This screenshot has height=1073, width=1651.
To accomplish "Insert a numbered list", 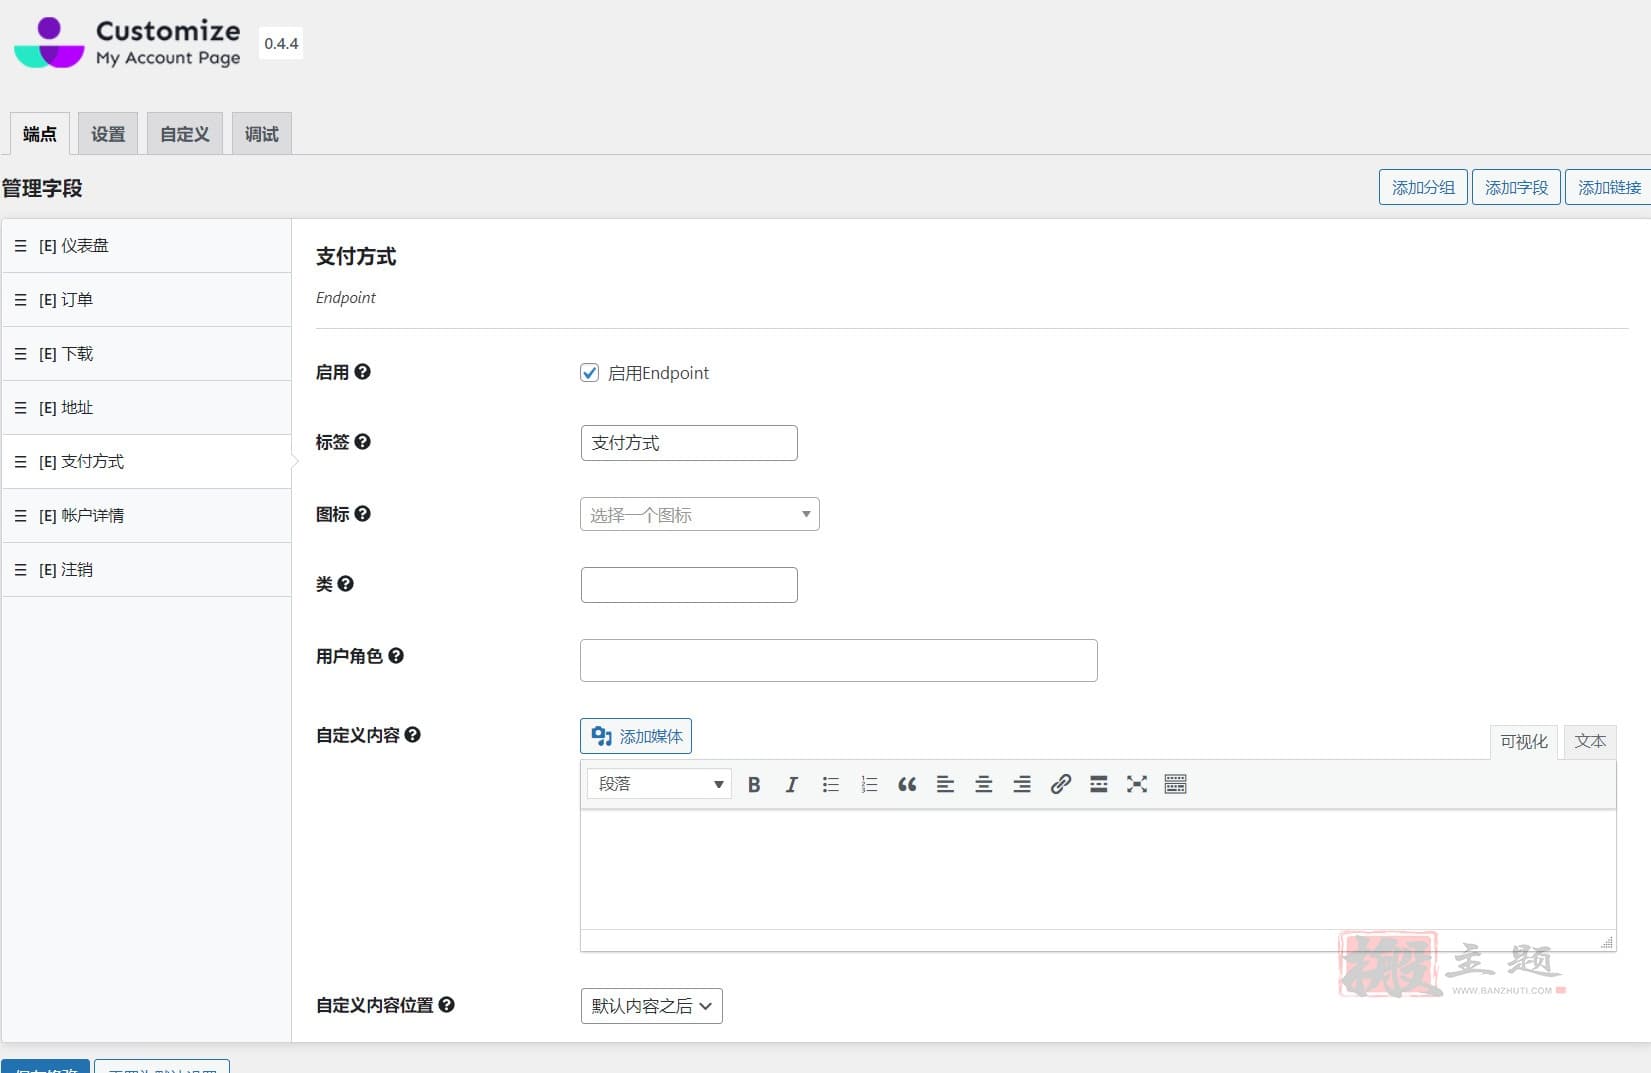I will [869, 785].
